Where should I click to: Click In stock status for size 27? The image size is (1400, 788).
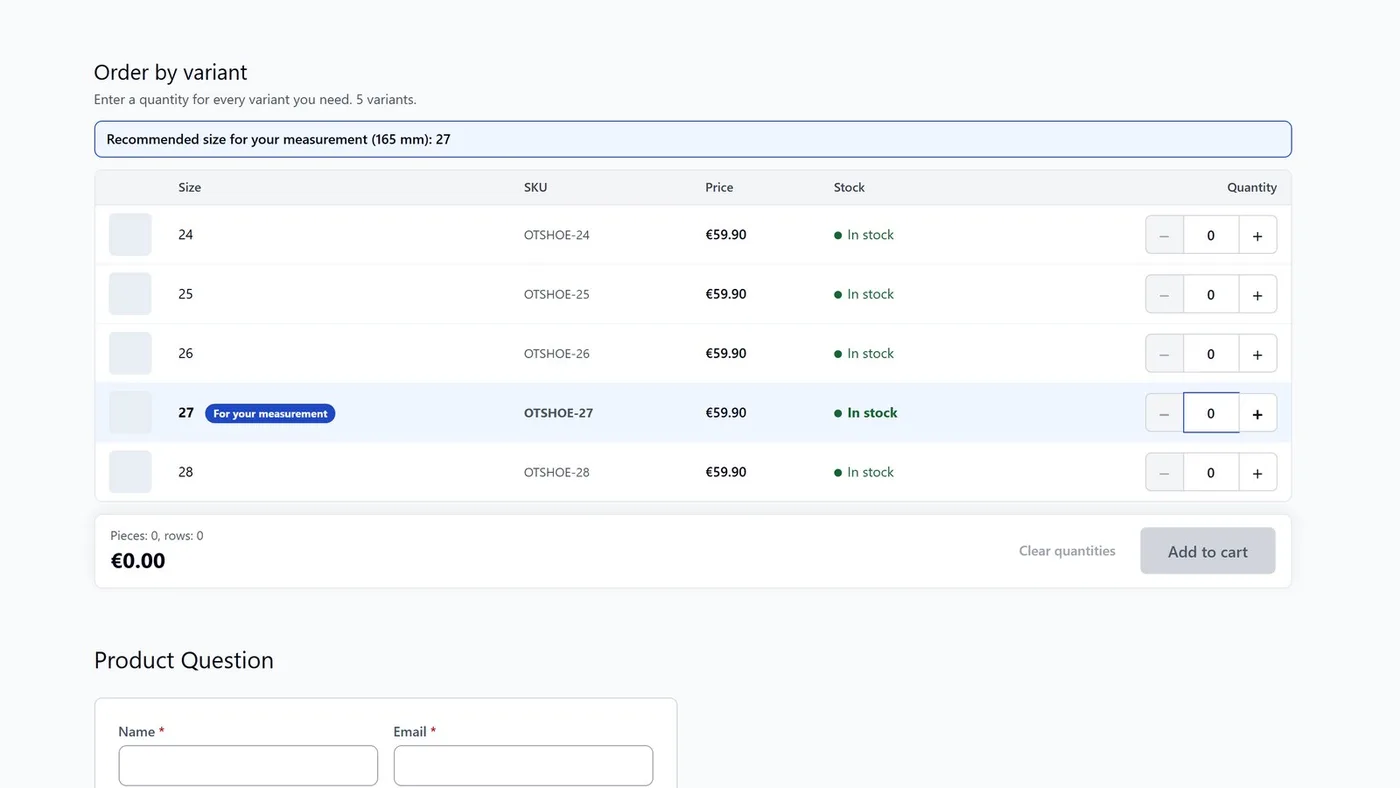coord(866,413)
